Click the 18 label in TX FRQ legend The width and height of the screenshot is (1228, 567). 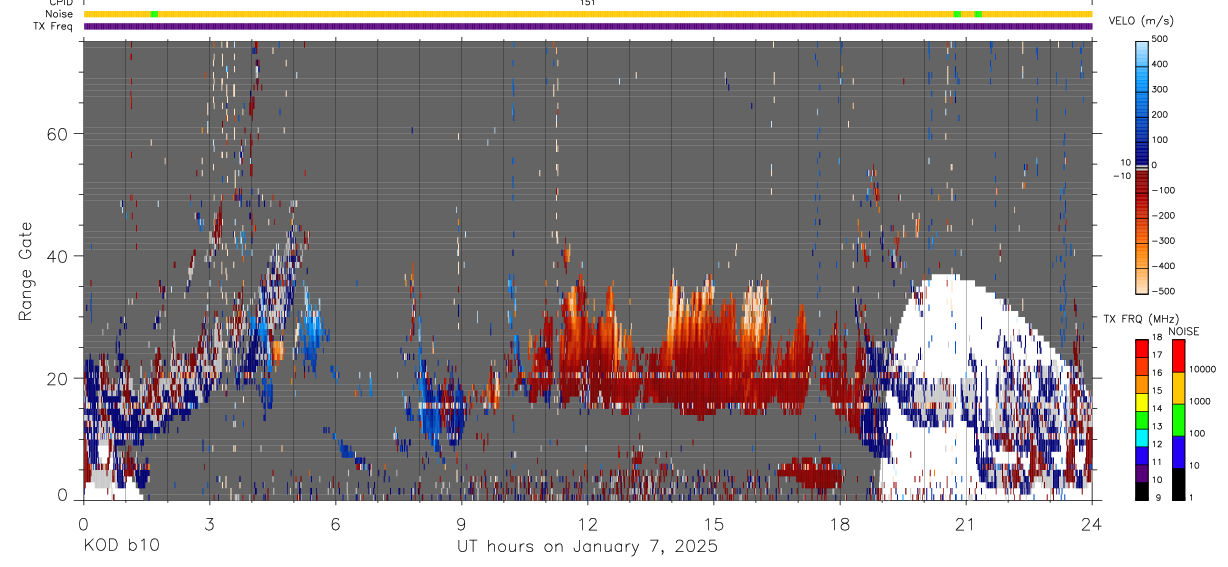click(x=1157, y=337)
